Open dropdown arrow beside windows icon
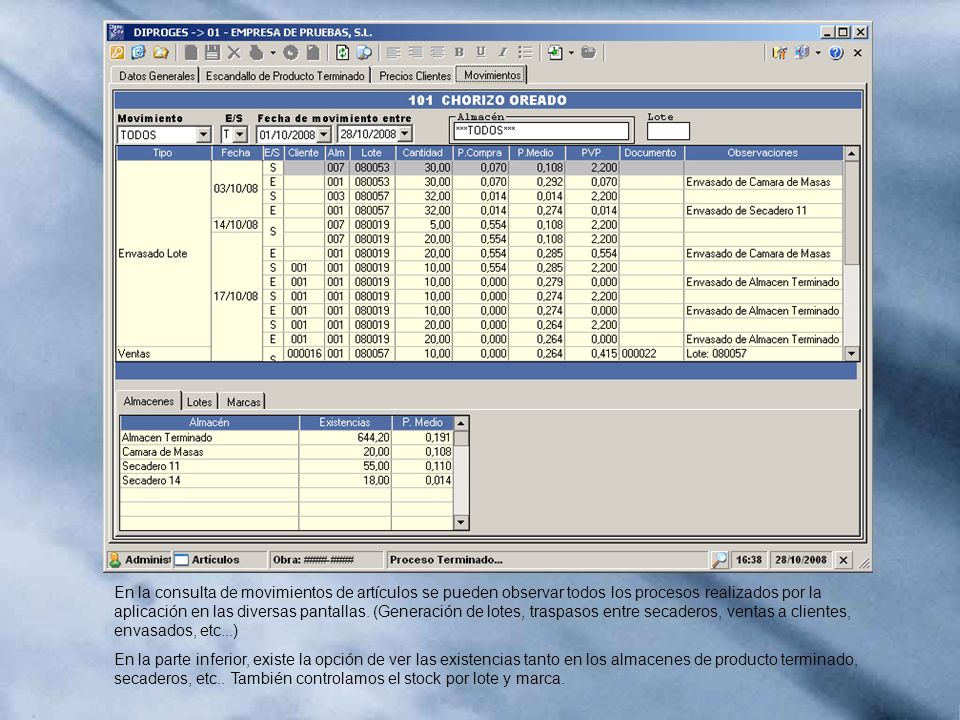Viewport: 960px width, 720px height. tap(819, 53)
